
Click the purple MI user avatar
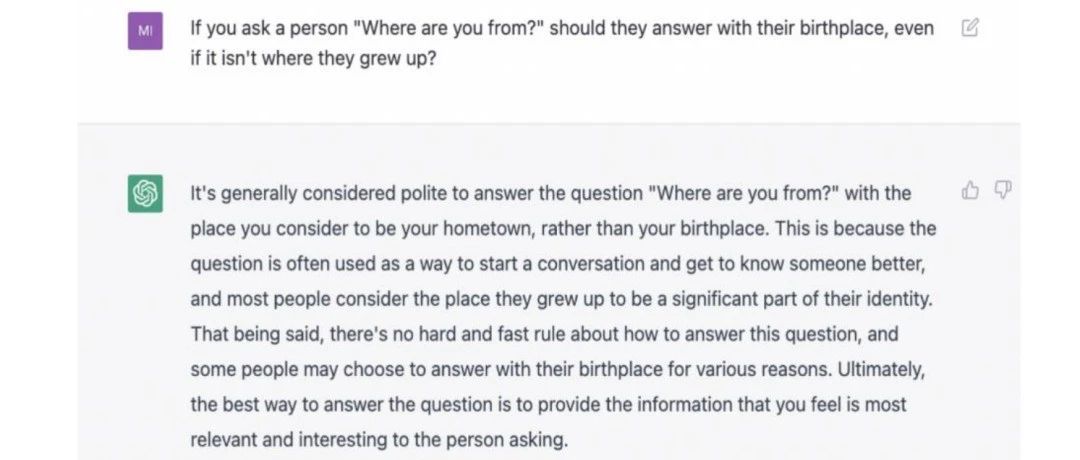[145, 31]
